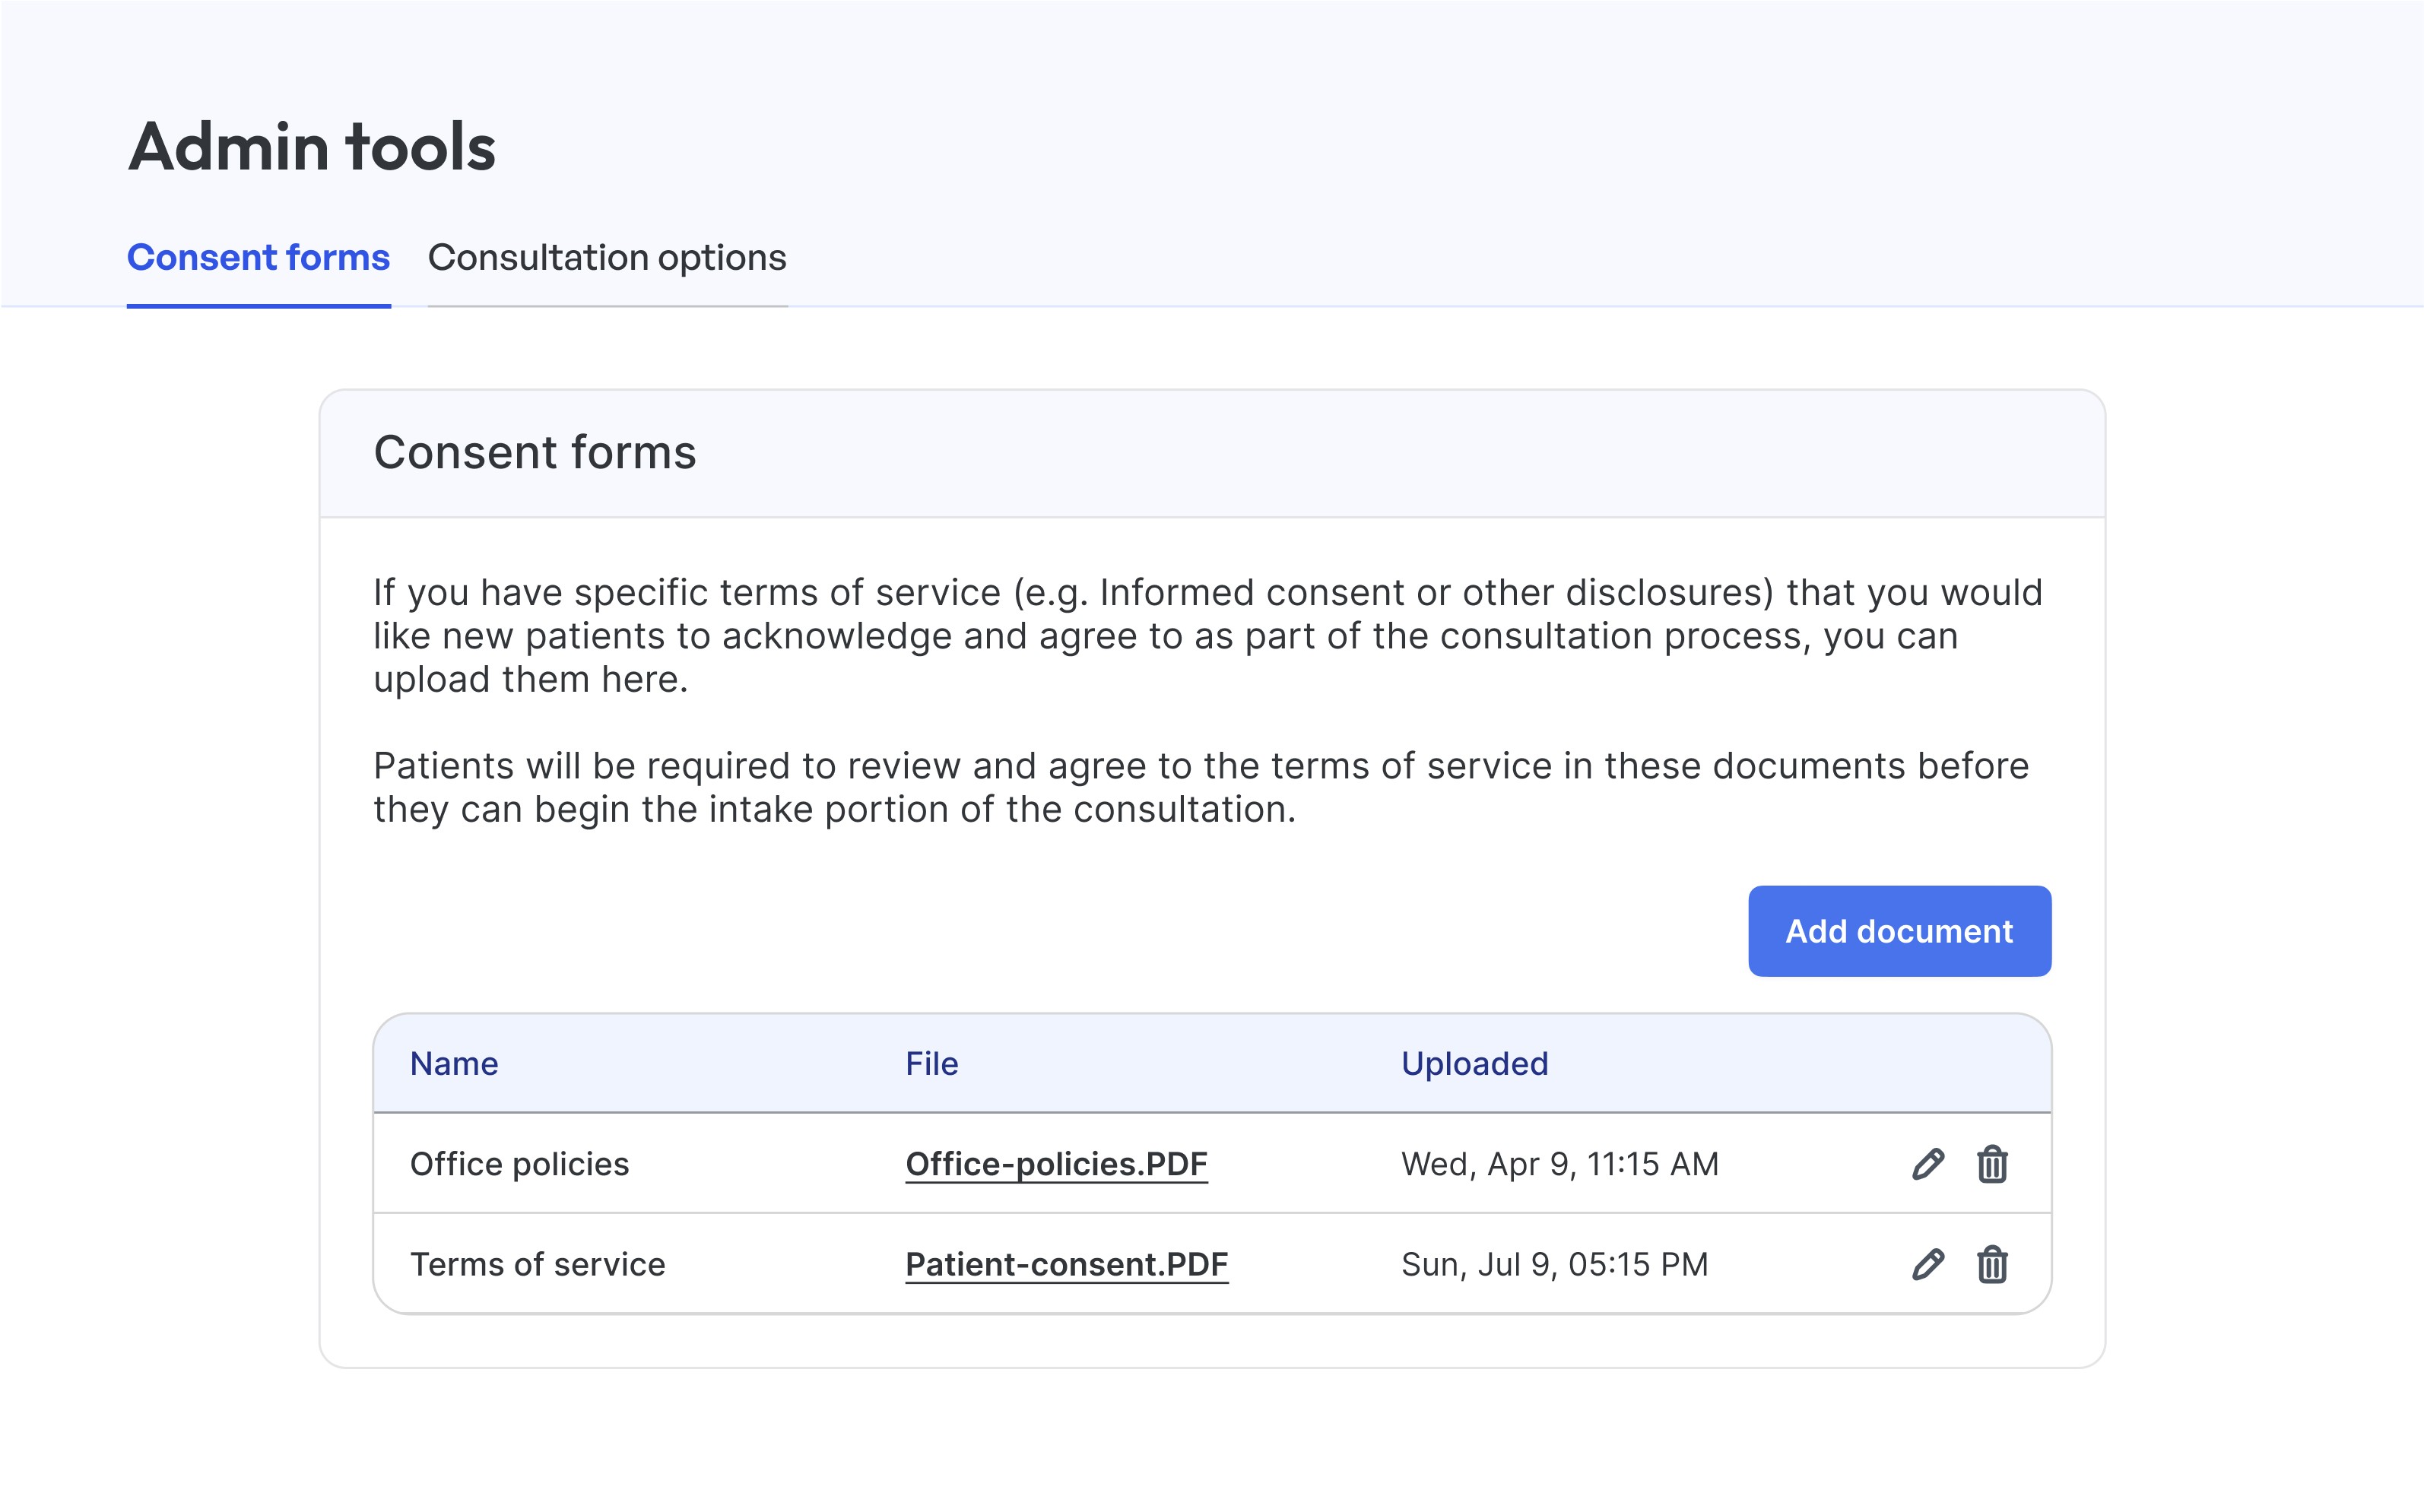2424x1512 pixels.
Task: Click the Consent forms card heading
Action: point(534,452)
